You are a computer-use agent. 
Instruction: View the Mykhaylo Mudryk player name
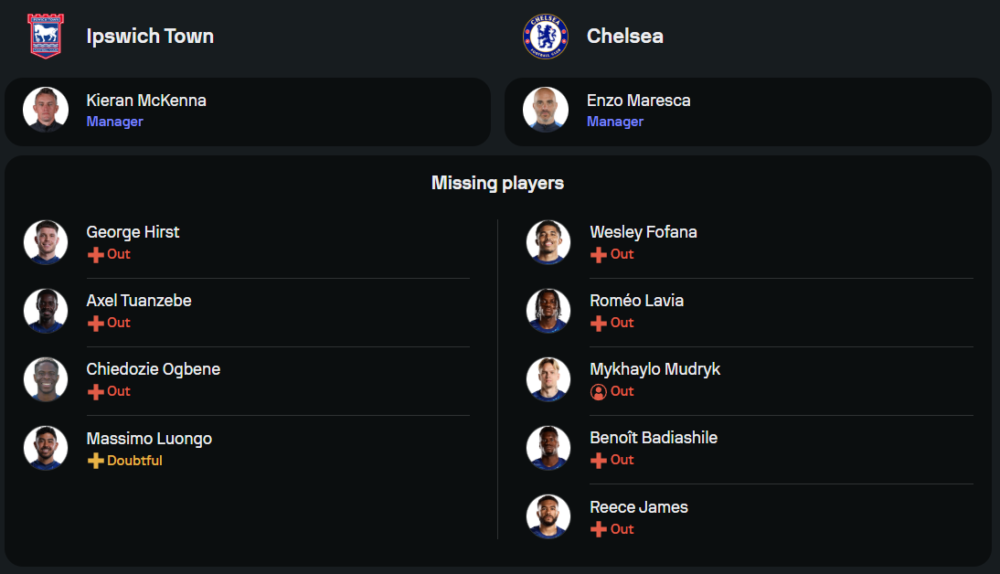pyautogui.click(x=655, y=369)
